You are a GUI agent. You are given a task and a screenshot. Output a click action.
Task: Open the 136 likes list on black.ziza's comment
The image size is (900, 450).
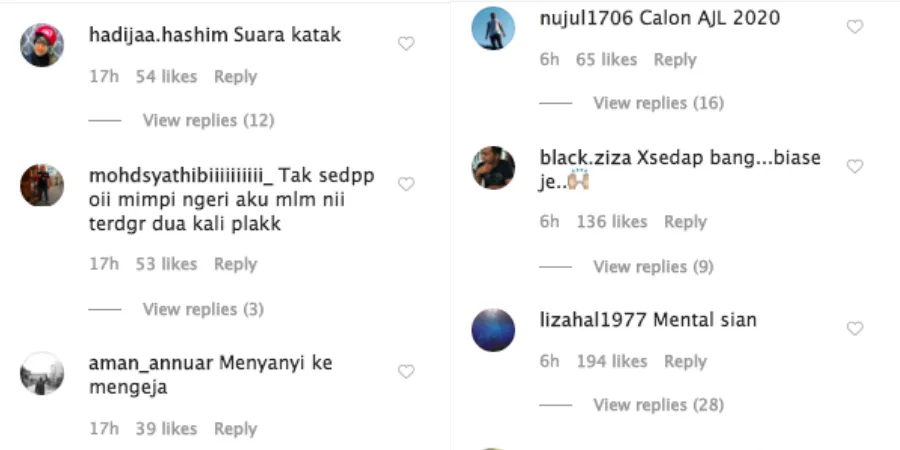612,222
